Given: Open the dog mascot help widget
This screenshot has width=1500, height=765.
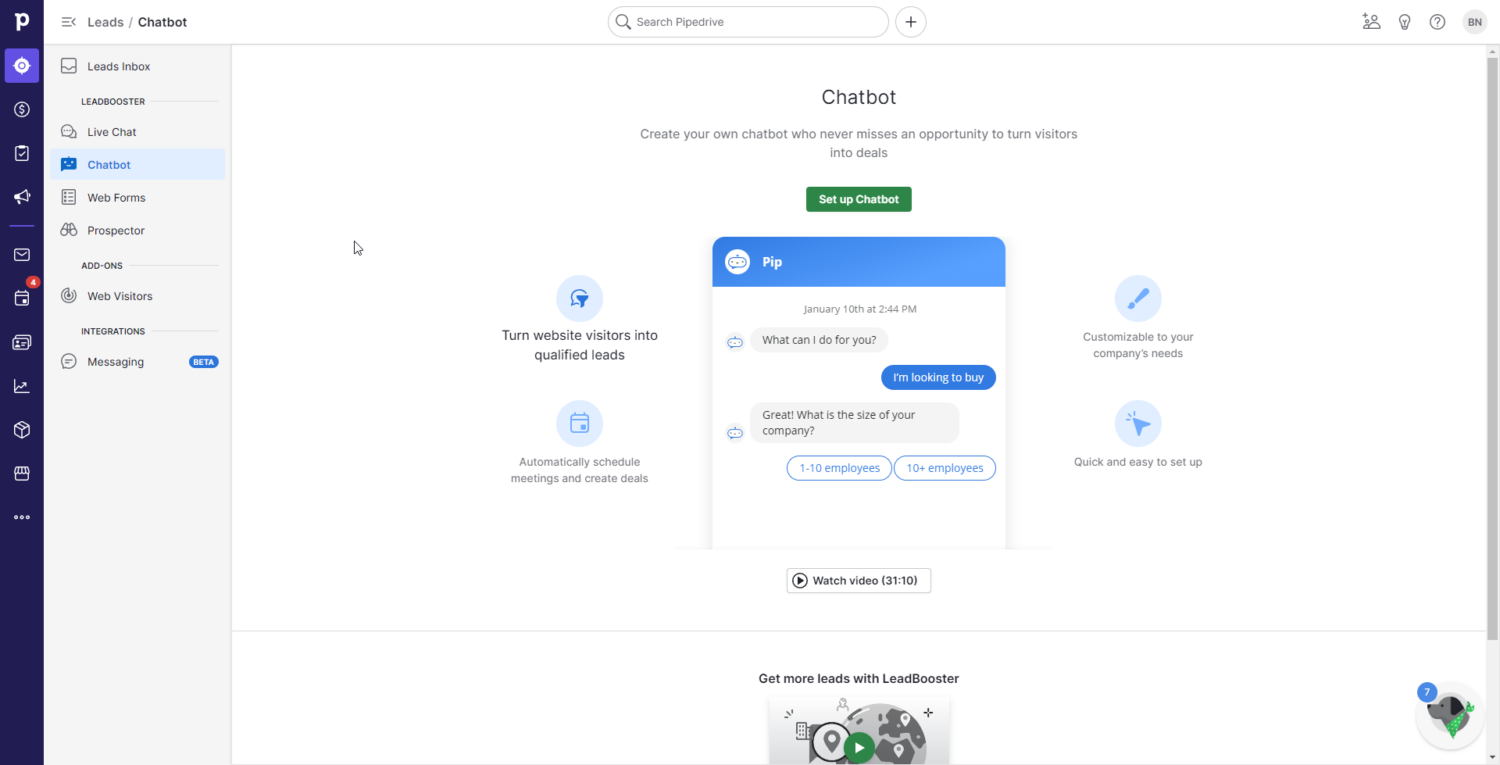Looking at the screenshot, I should 1450,715.
